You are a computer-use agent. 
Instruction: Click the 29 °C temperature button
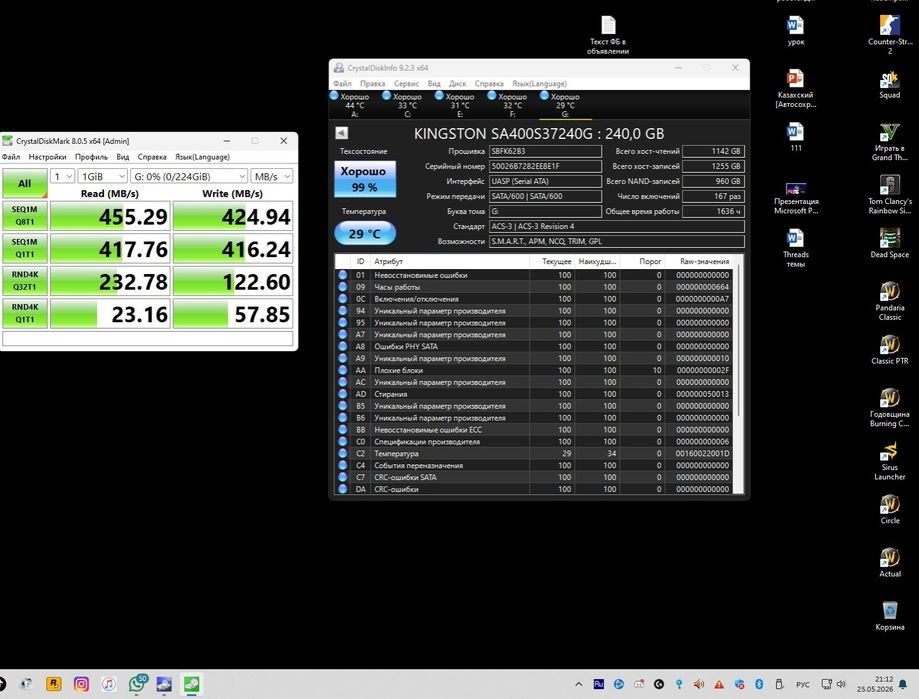coord(365,233)
